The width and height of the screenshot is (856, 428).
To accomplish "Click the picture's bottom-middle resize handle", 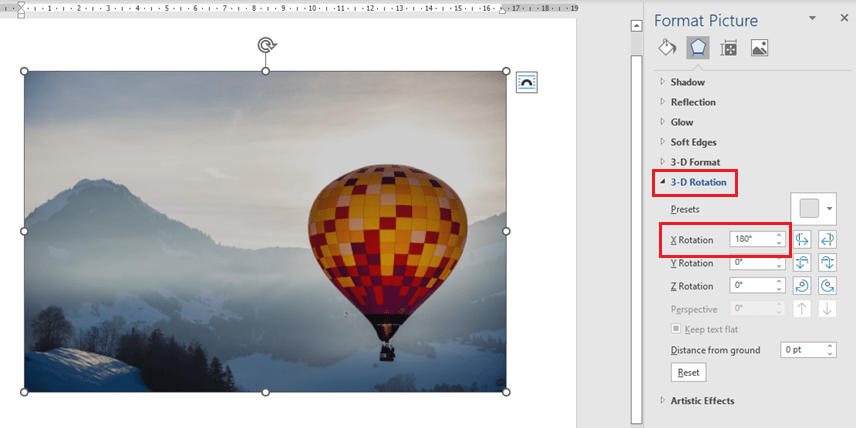I will tap(265, 392).
